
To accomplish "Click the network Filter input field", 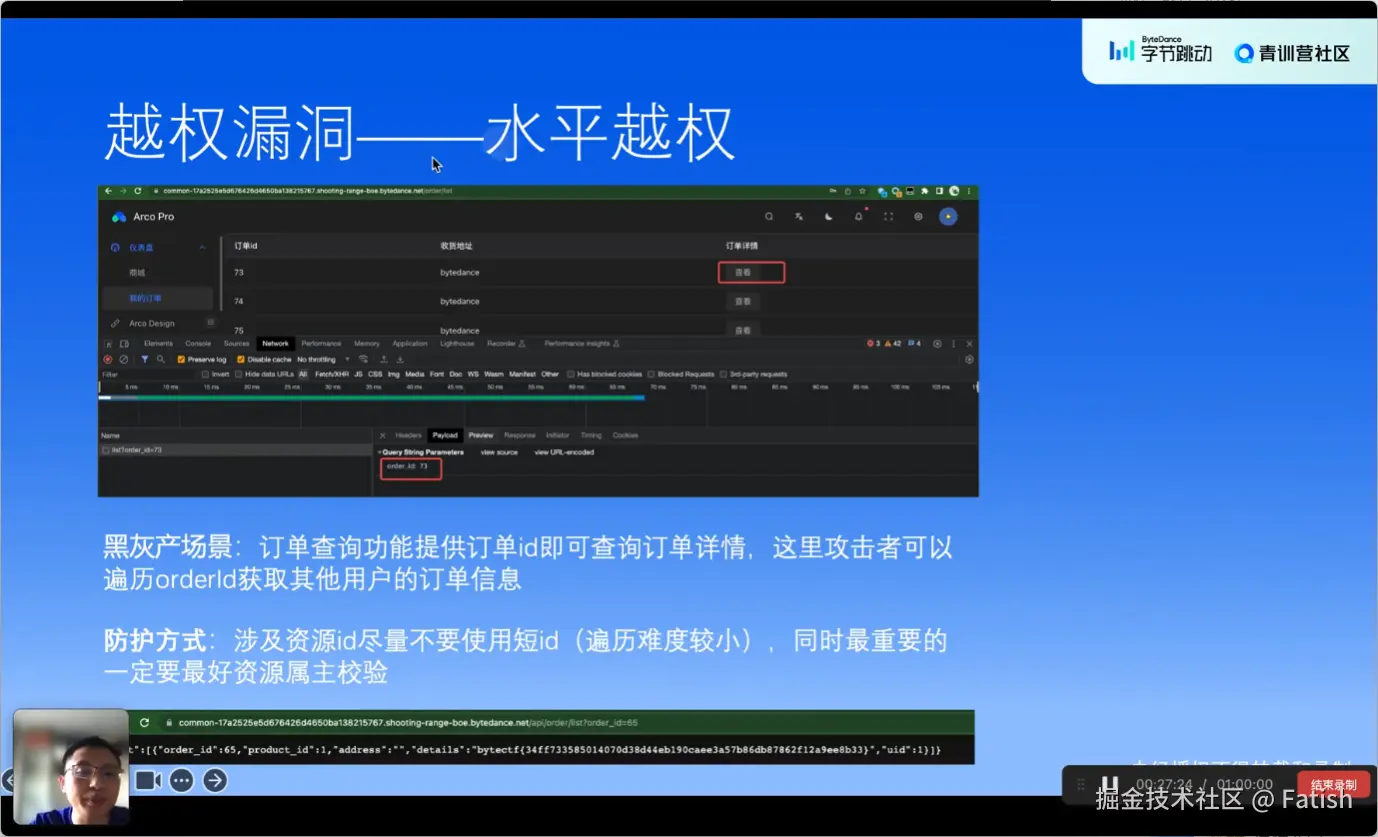I will pyautogui.click(x=148, y=374).
